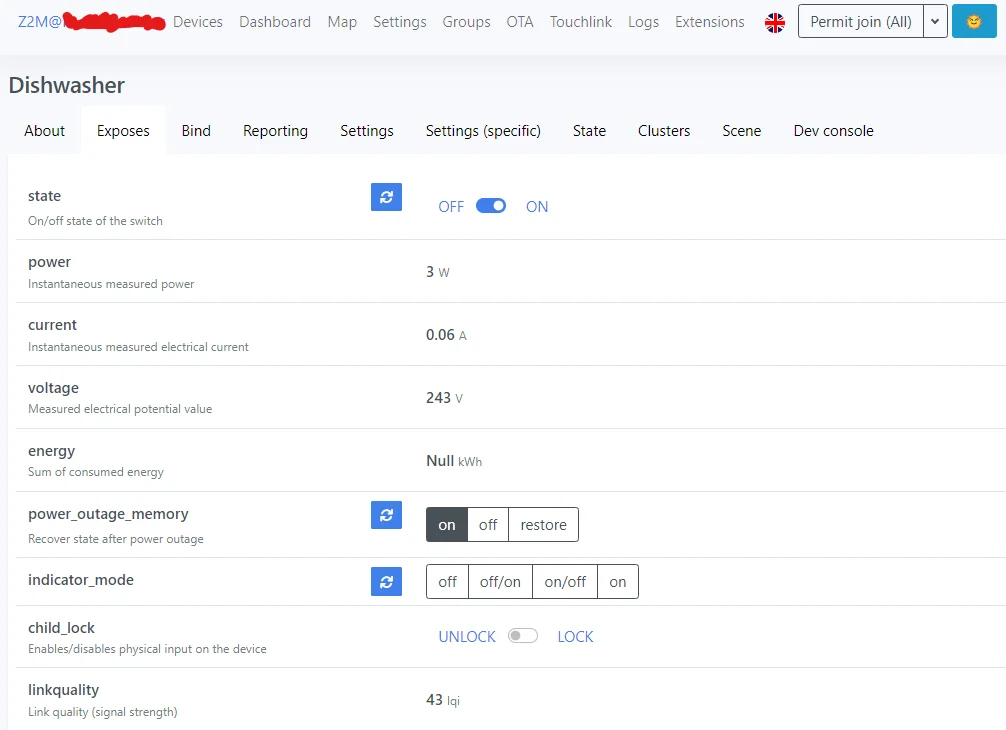Switch to the State tab

(590, 131)
